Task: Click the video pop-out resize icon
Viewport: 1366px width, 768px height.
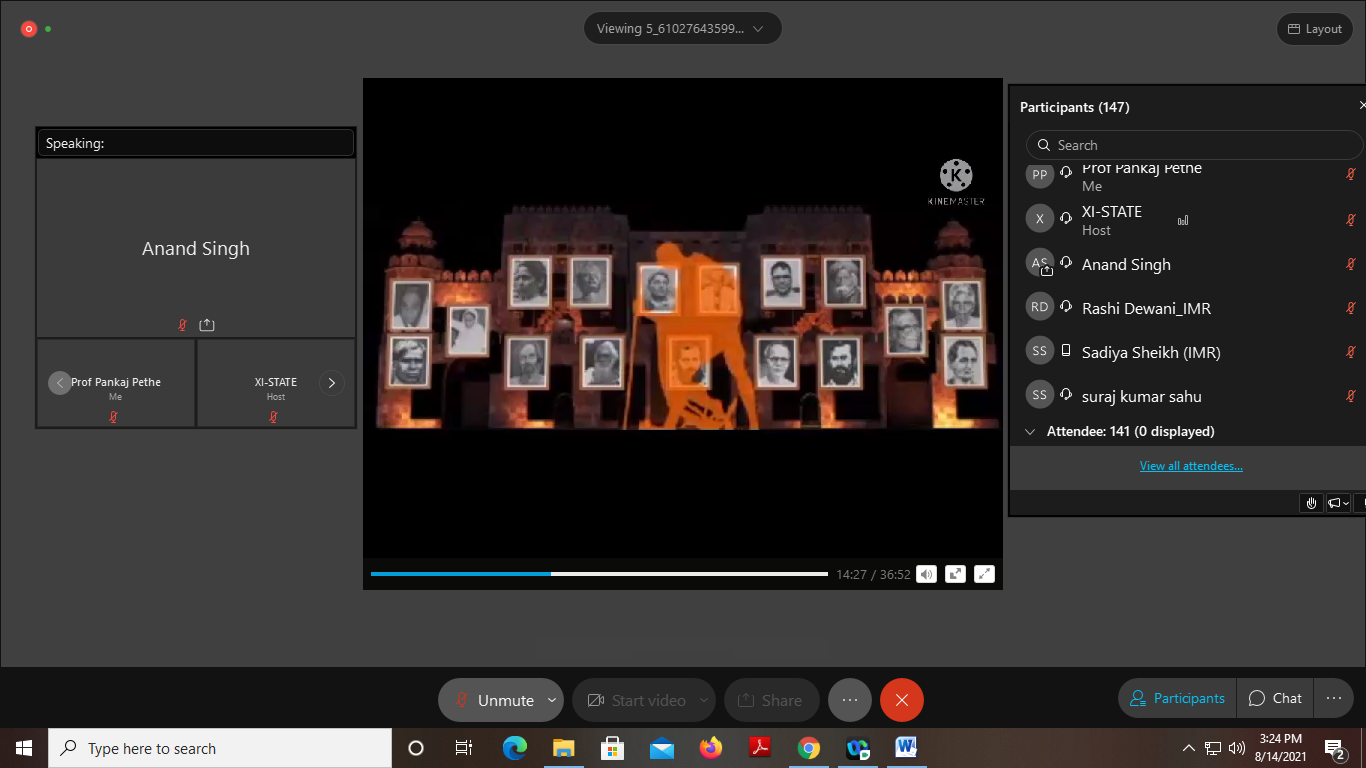Action: [955, 574]
